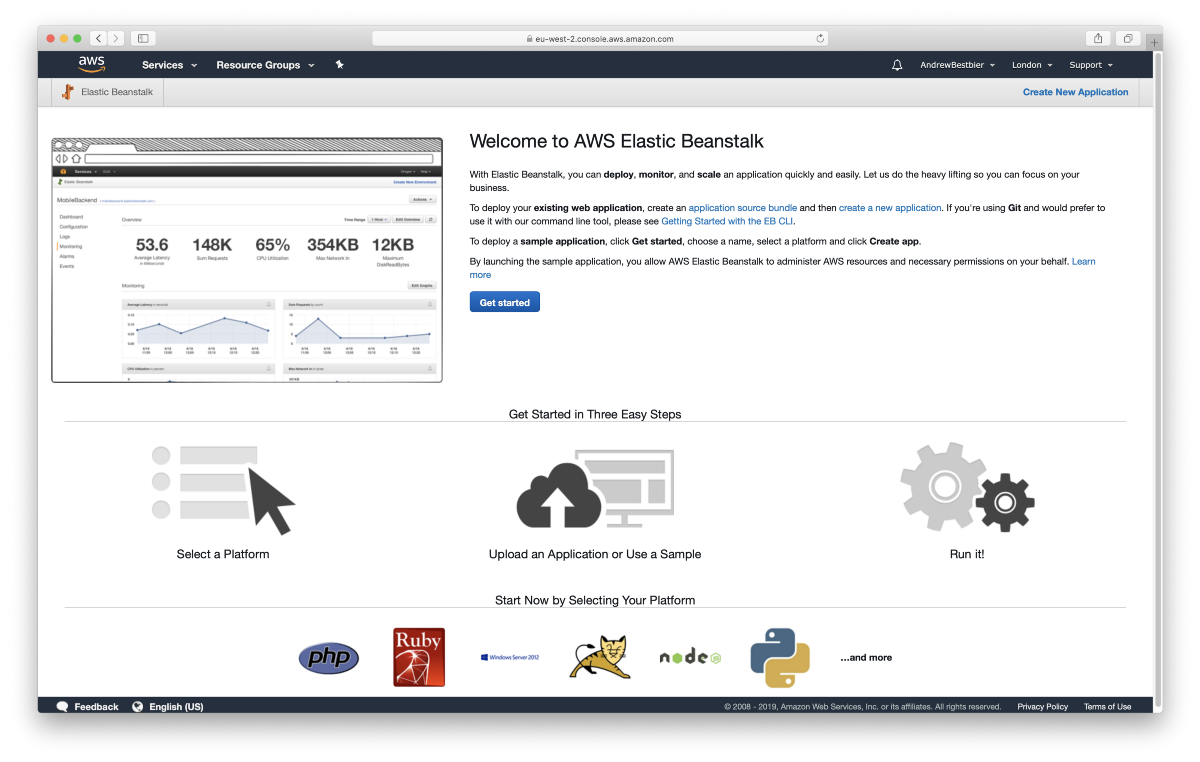Expand the Resource Groups menu
The height and width of the screenshot is (762, 1200).
coord(265,65)
